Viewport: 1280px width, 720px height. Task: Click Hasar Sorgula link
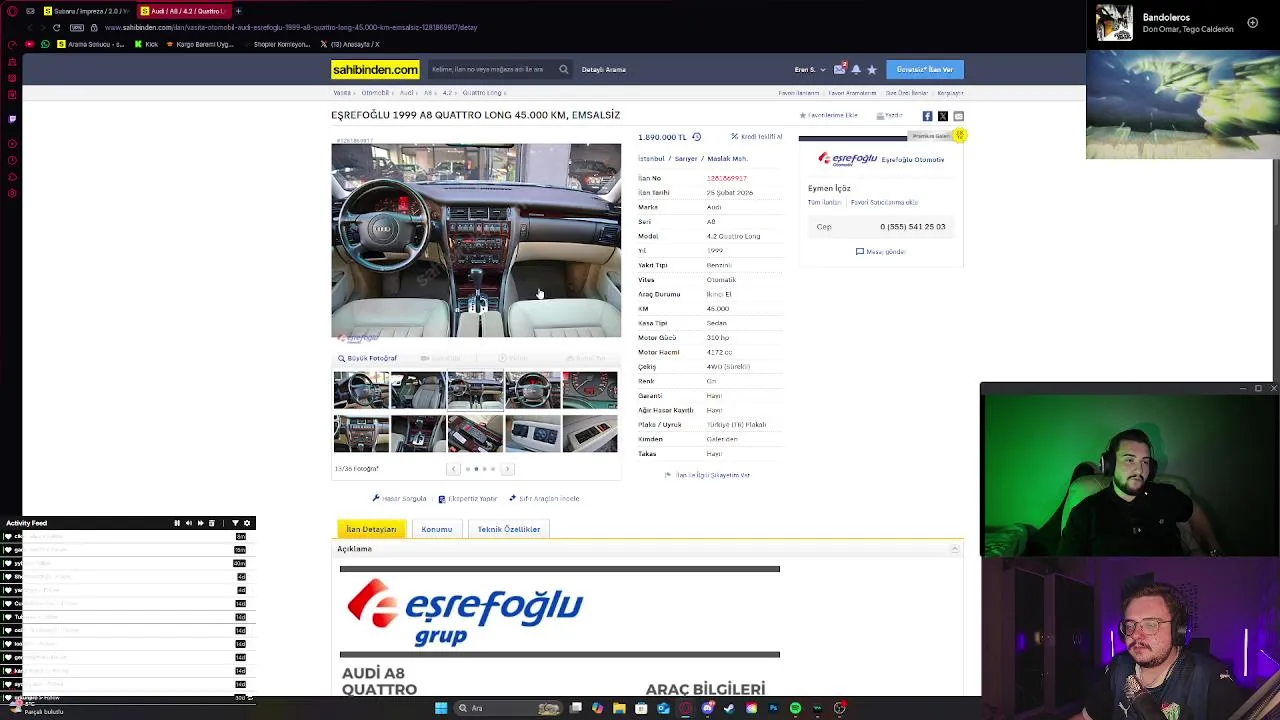click(x=400, y=499)
